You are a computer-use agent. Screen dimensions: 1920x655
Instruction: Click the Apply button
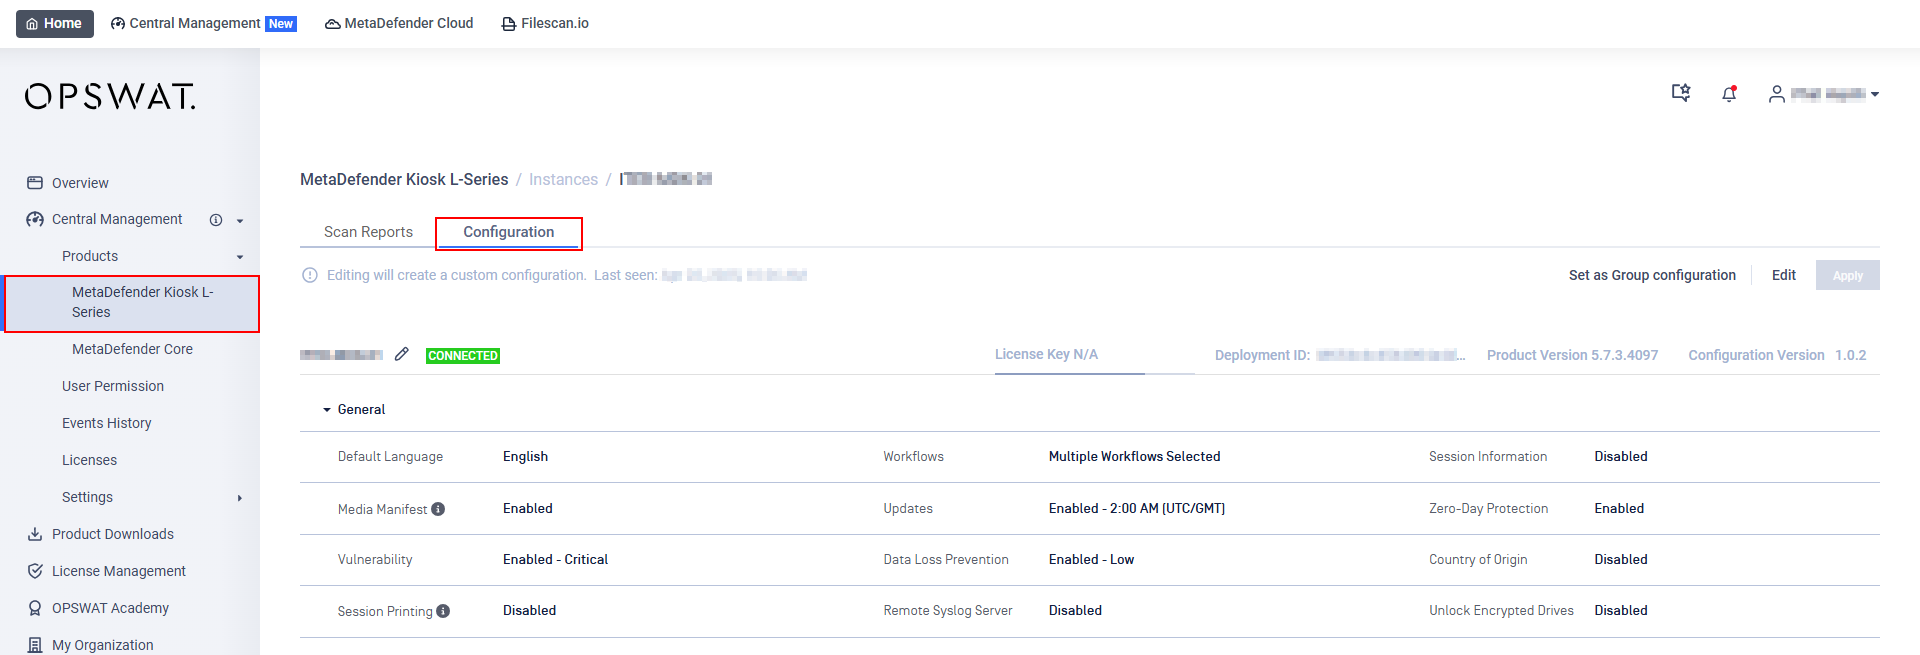click(1848, 275)
